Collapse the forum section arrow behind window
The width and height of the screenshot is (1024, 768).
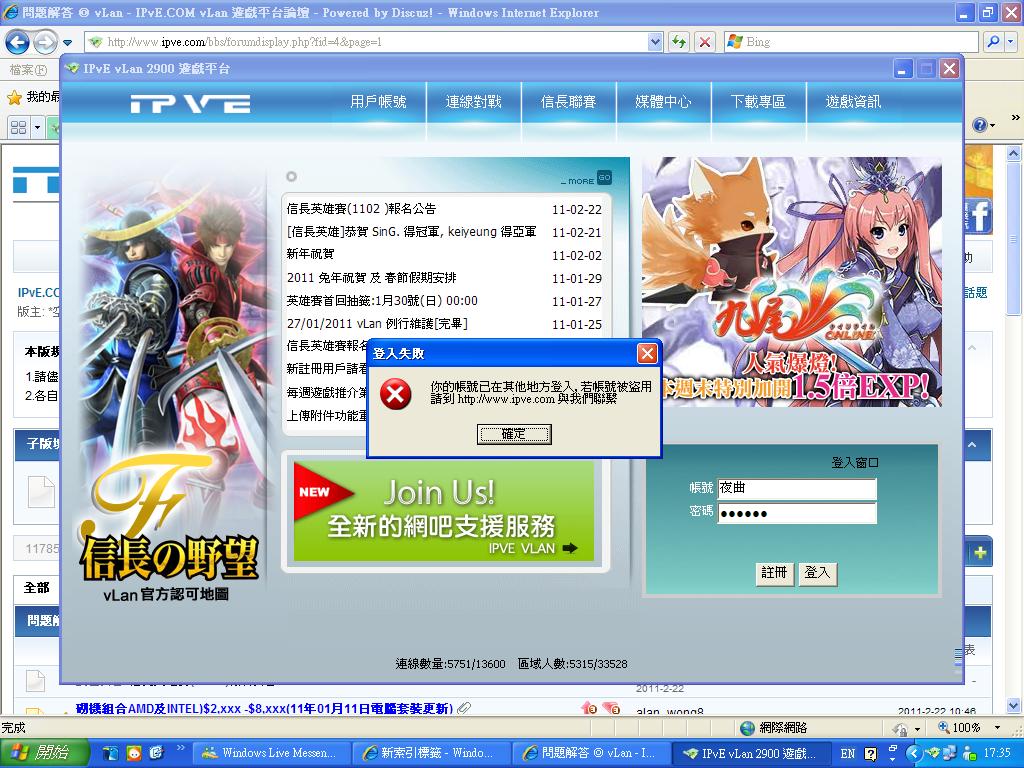972,445
